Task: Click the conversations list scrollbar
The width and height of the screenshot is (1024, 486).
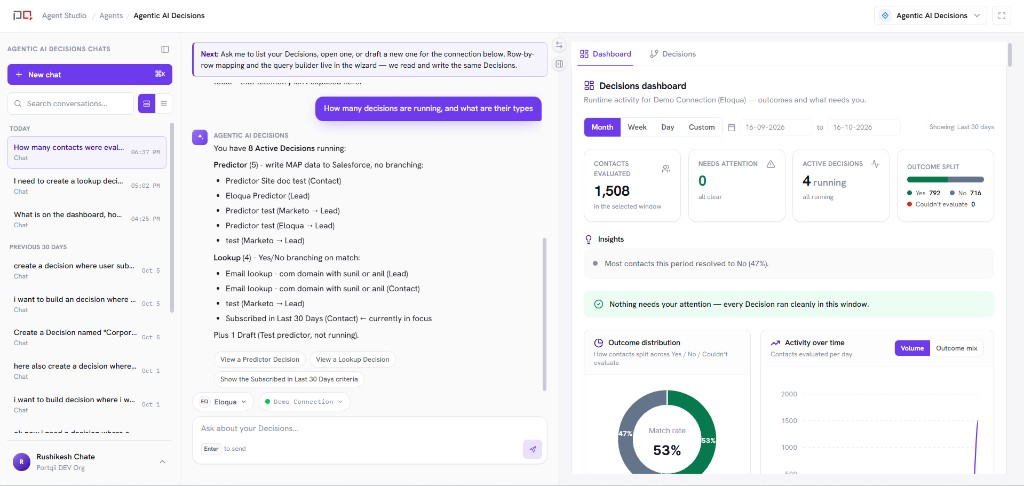Action: 172,217
